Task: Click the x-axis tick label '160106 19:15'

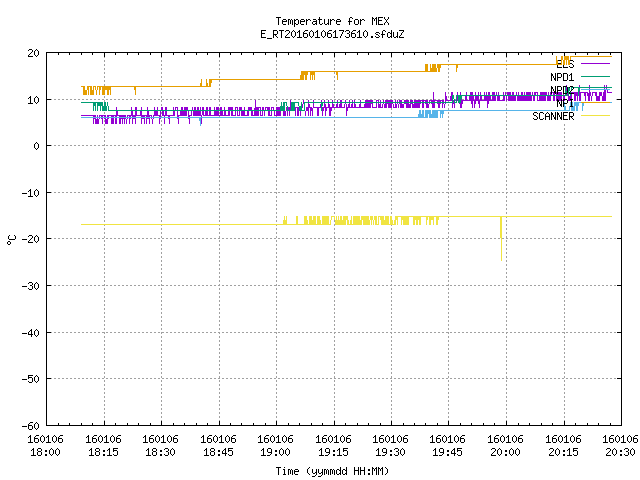Action: point(333,445)
